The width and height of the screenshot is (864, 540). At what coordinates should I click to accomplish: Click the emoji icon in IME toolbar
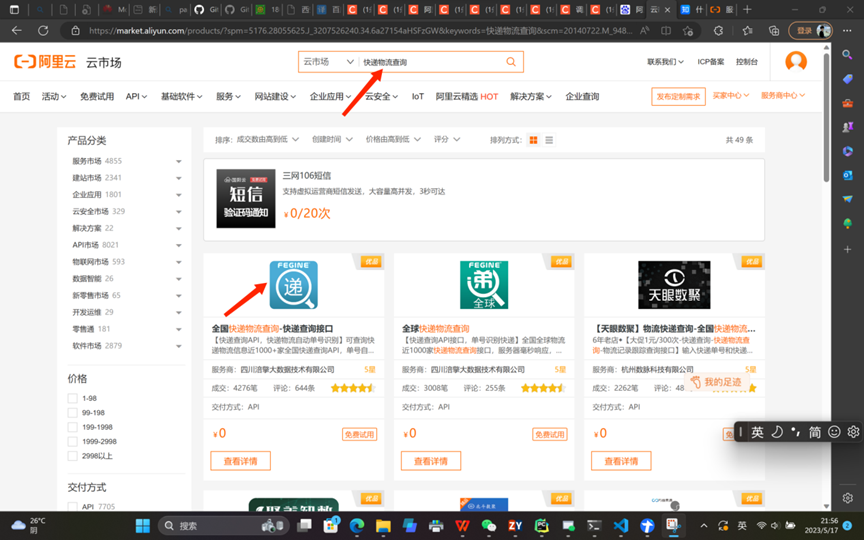(834, 432)
